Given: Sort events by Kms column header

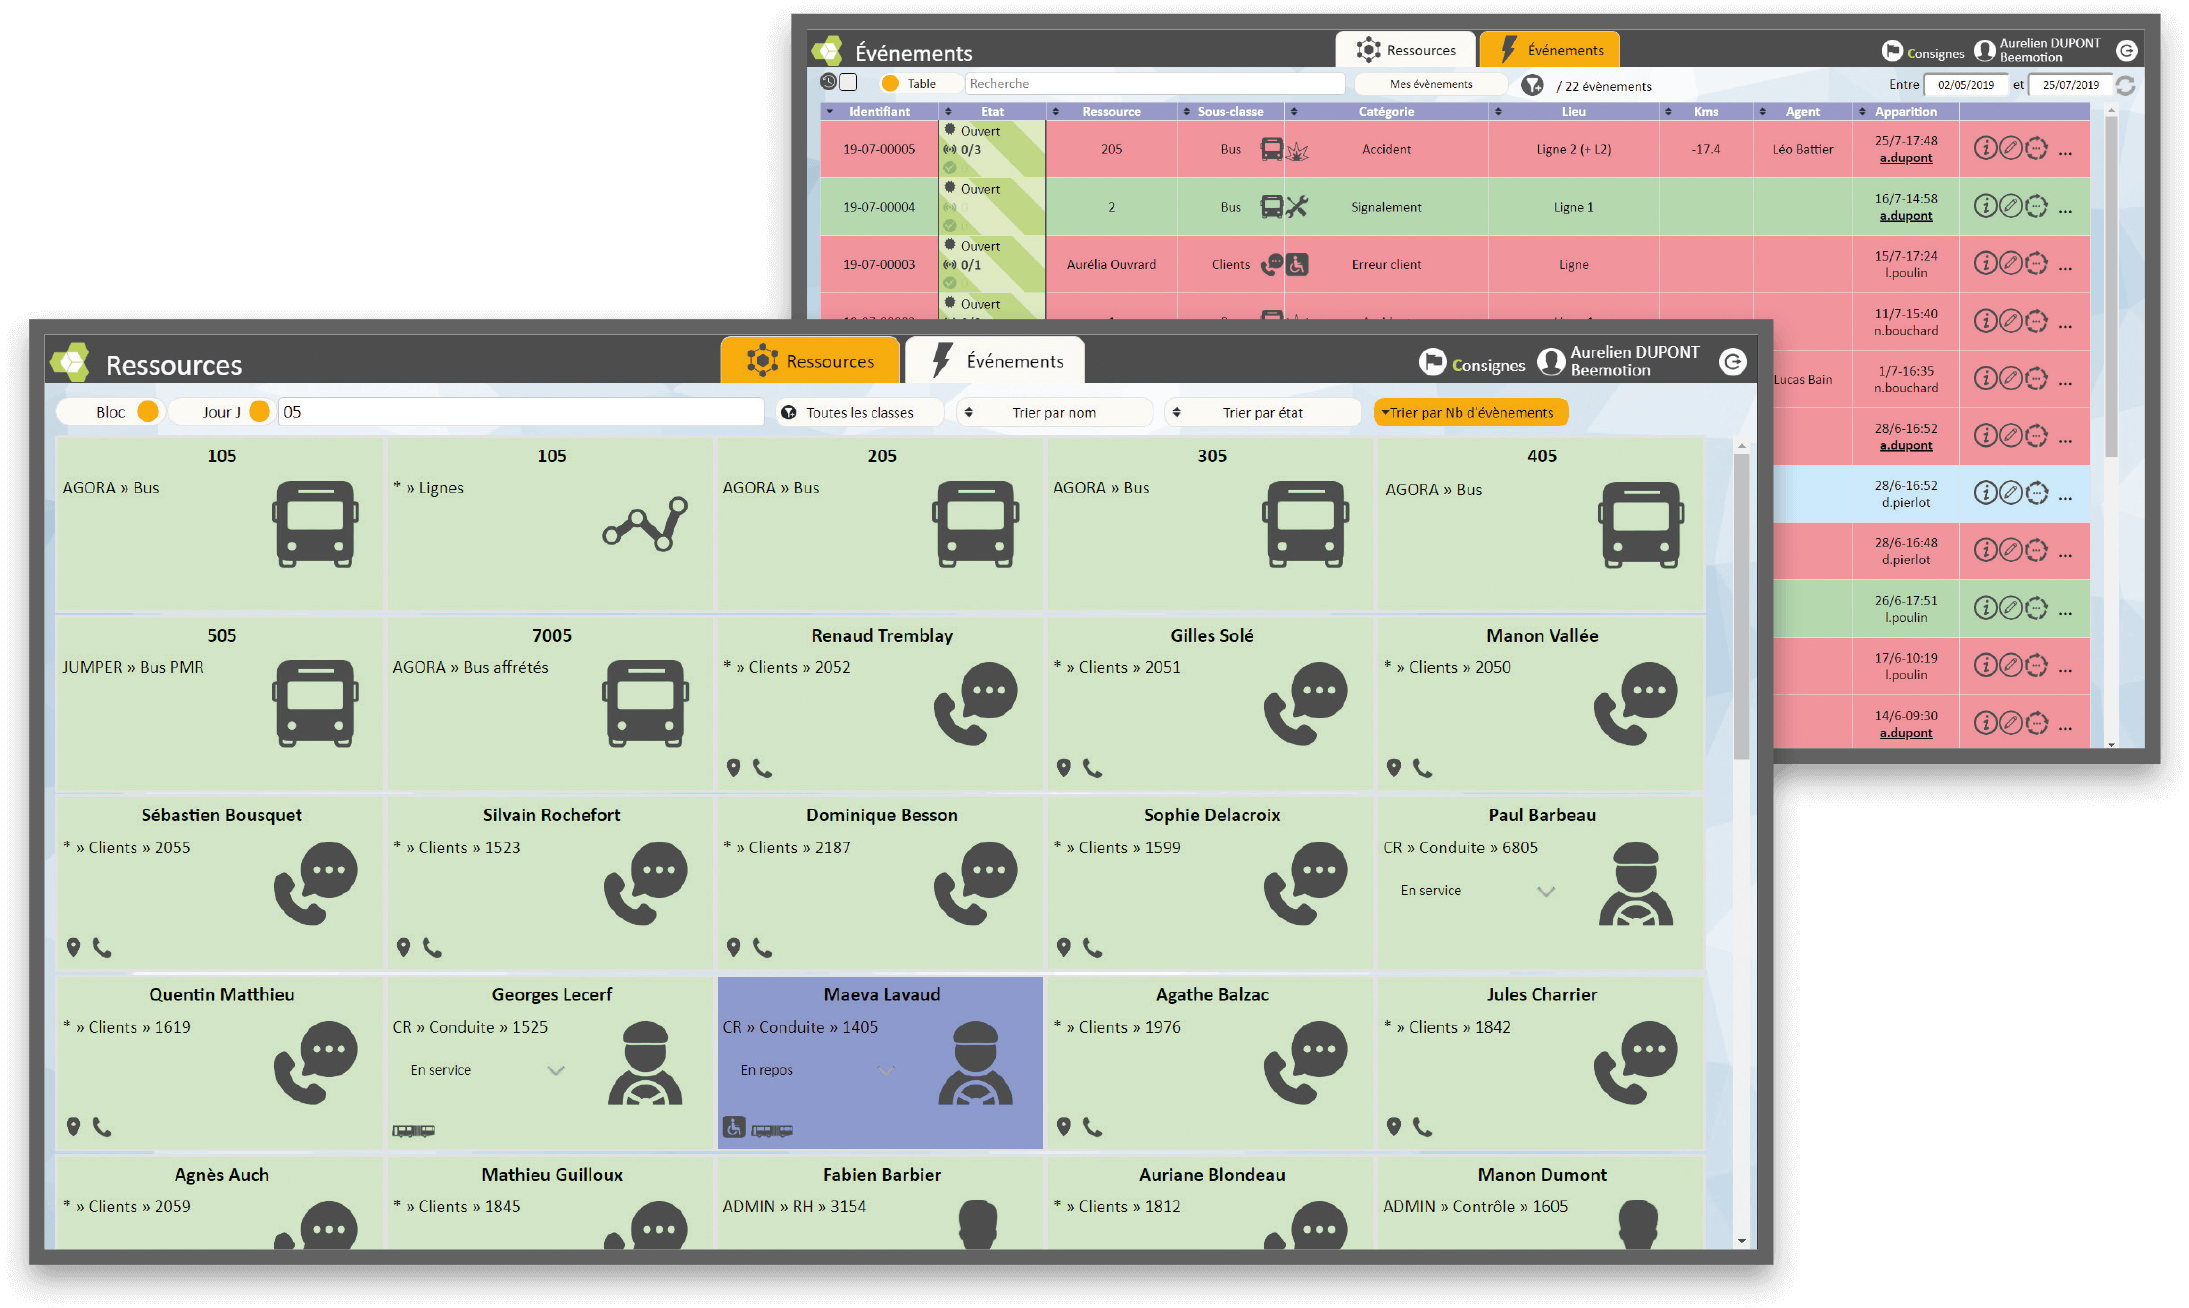Looking at the screenshot, I should pyautogui.click(x=1705, y=111).
